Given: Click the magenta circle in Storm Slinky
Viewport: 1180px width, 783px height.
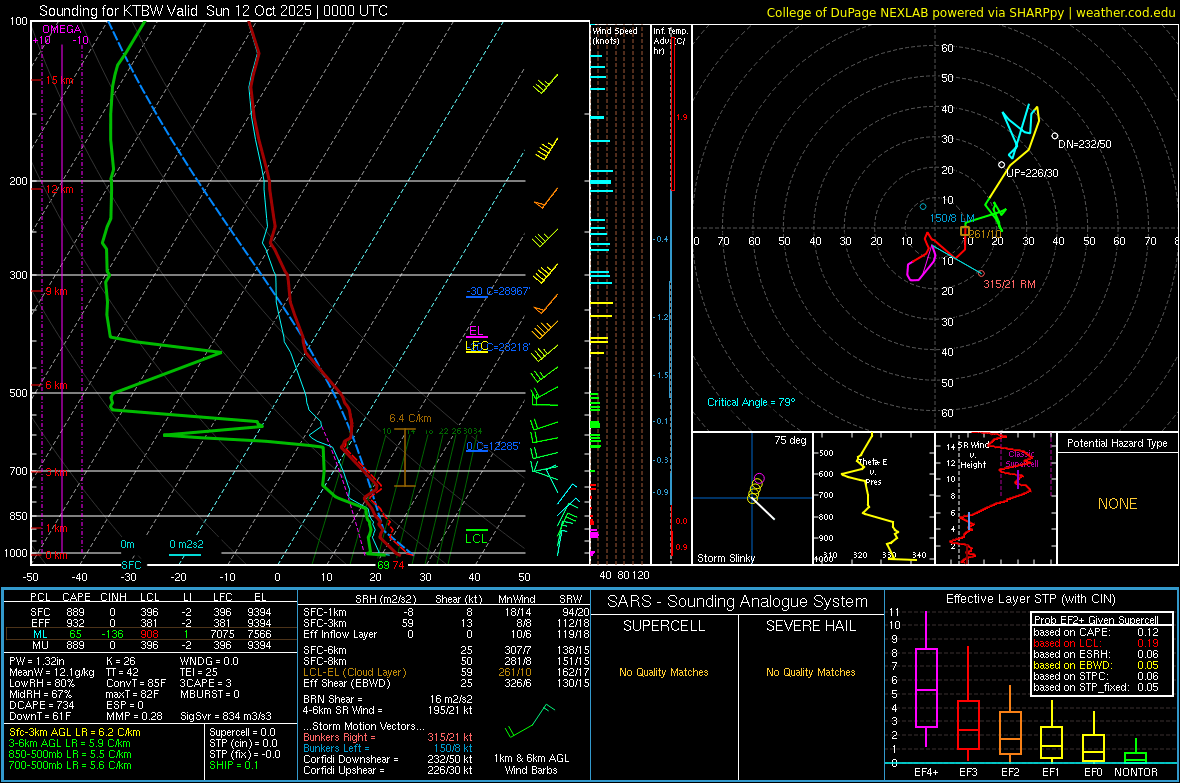Looking at the screenshot, I should point(759,477).
